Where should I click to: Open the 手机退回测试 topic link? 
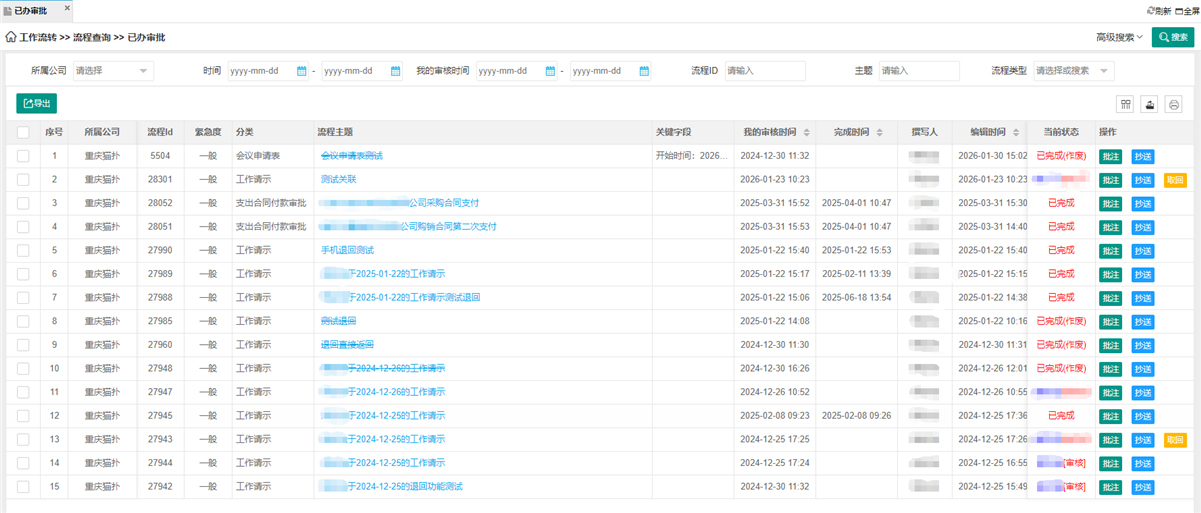click(x=347, y=250)
